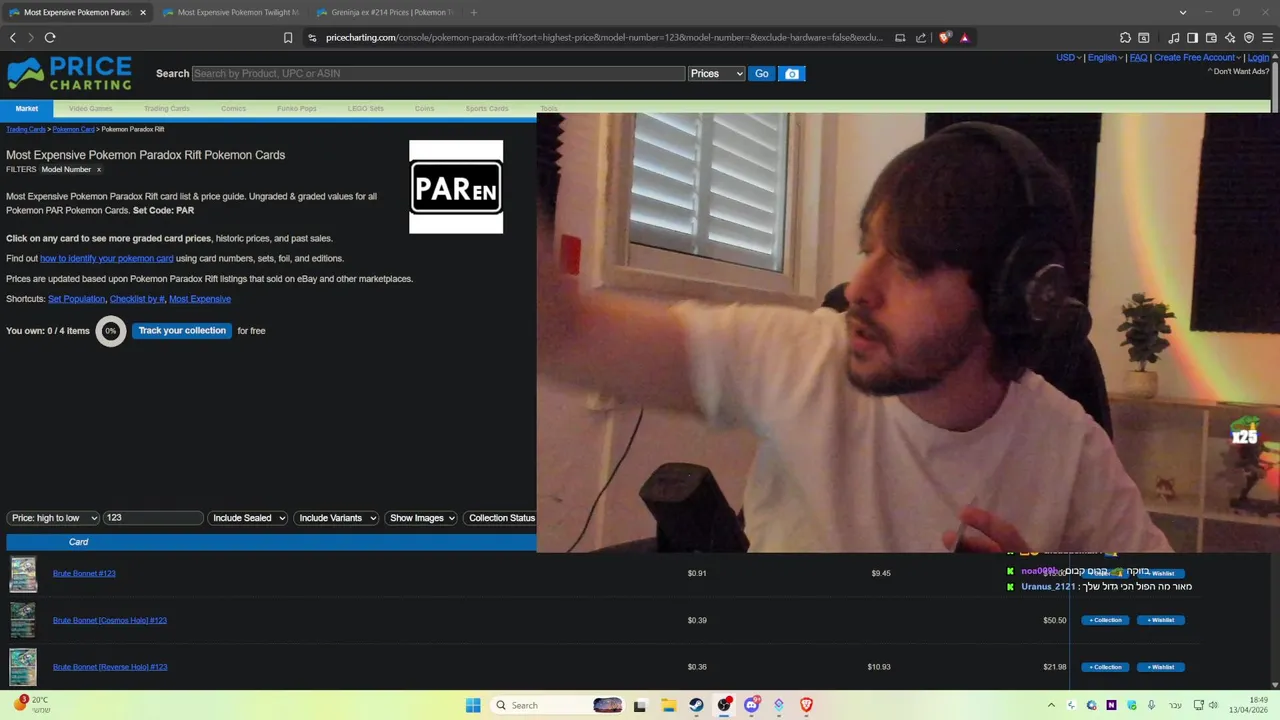Open Steam from the taskbar
This screenshot has width=1280, height=720.
point(696,705)
